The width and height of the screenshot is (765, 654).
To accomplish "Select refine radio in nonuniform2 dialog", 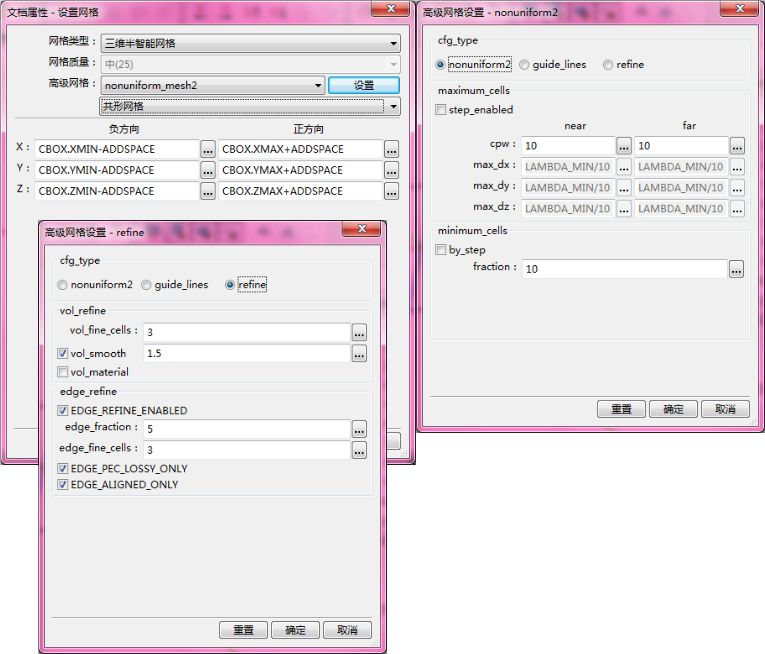I will pos(608,65).
